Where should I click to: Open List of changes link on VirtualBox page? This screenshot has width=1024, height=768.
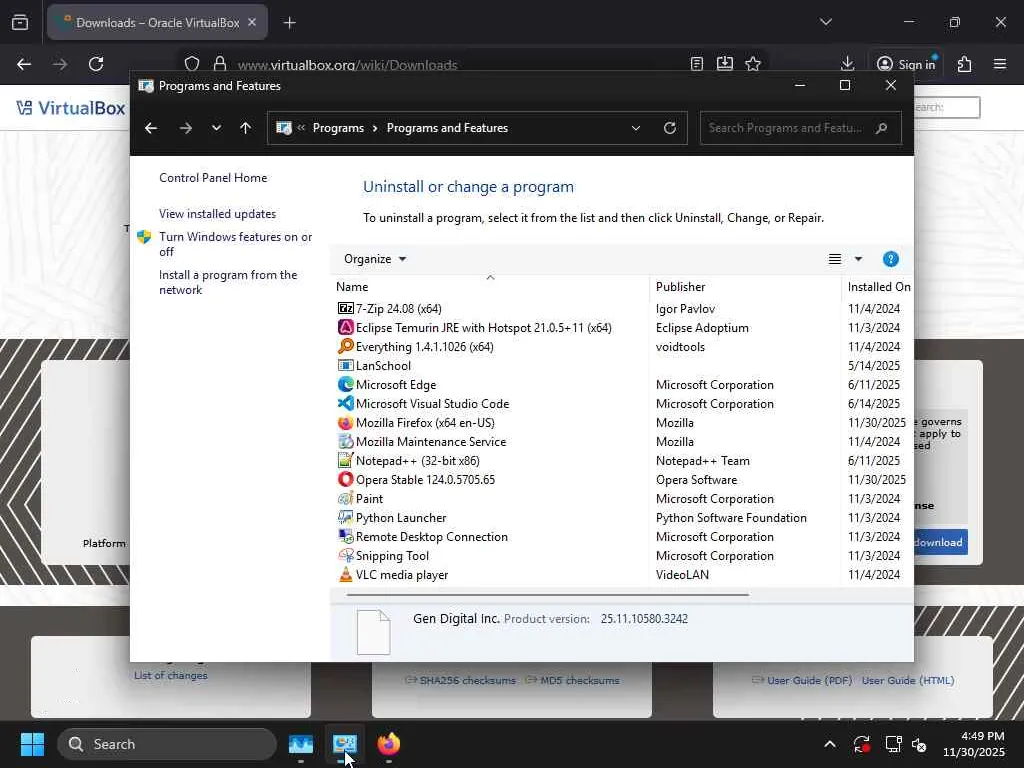pyautogui.click(x=170, y=675)
